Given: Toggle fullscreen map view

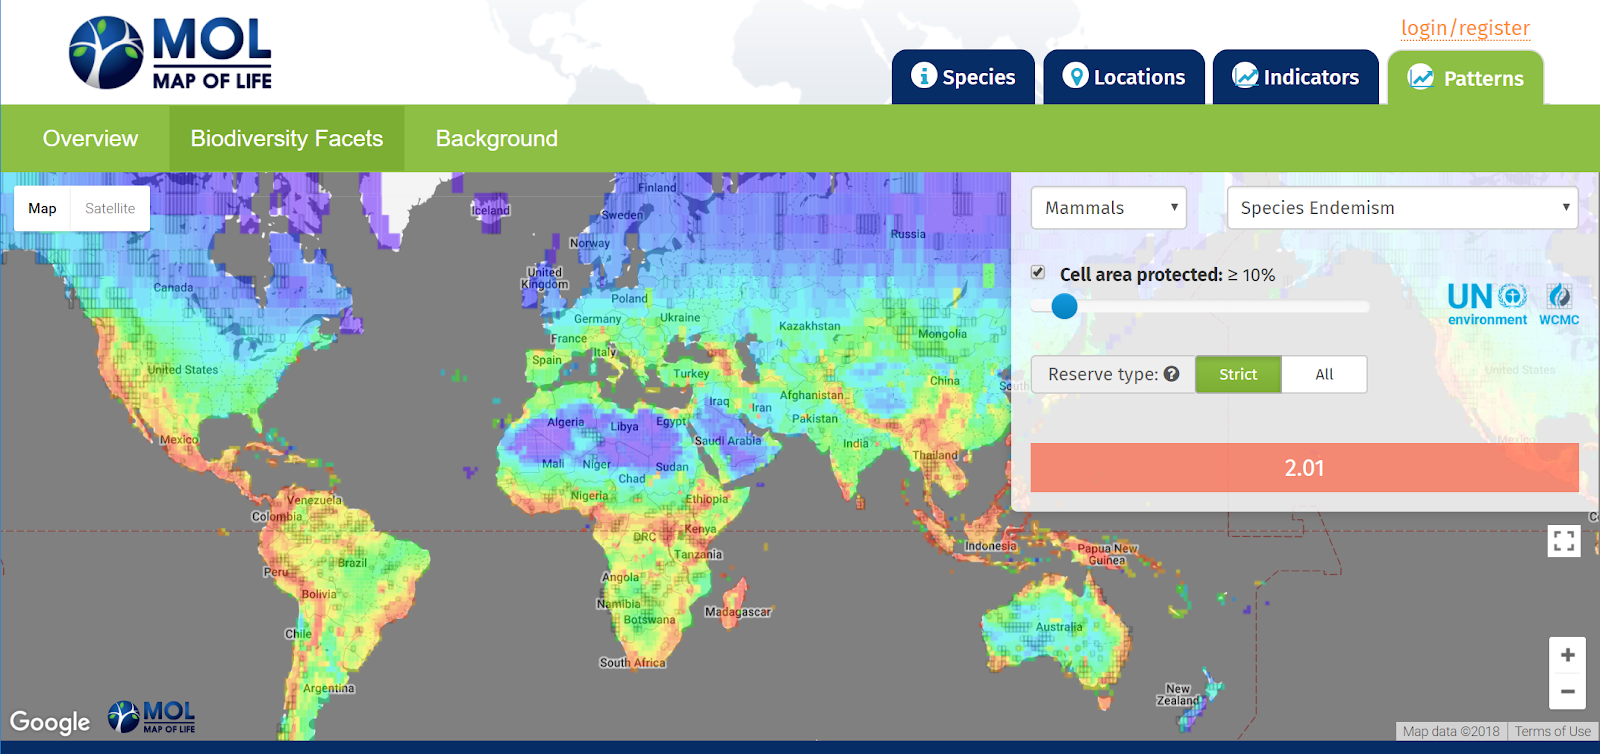Looking at the screenshot, I should tap(1565, 541).
